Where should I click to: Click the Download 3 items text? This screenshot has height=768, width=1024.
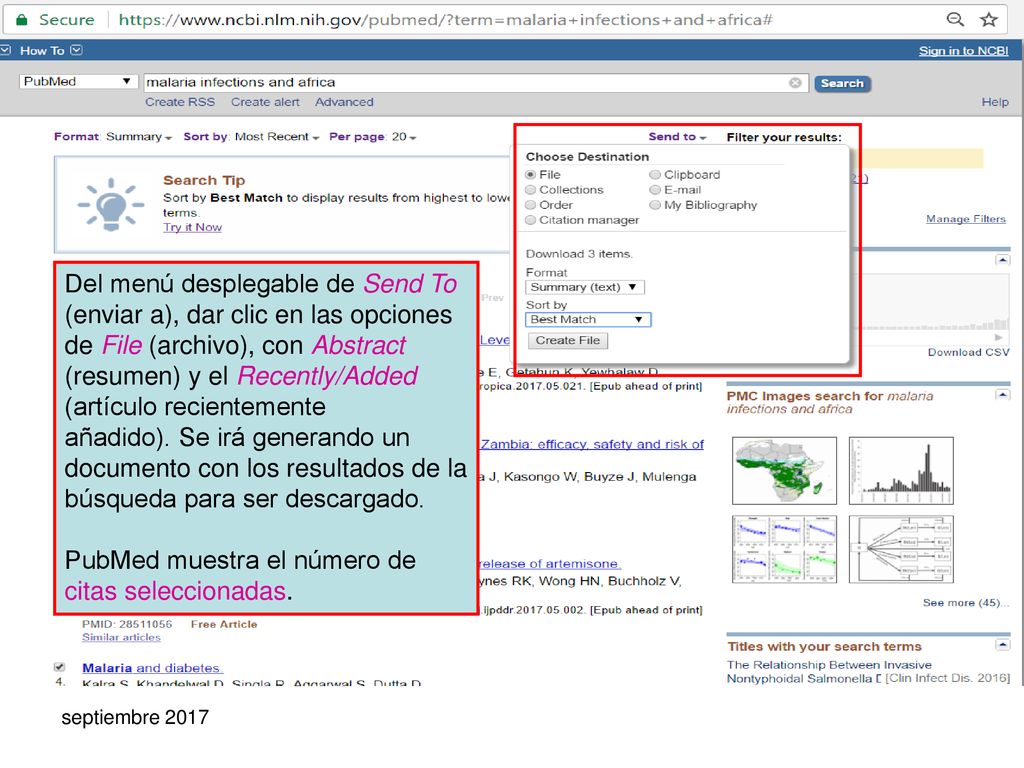(x=579, y=253)
